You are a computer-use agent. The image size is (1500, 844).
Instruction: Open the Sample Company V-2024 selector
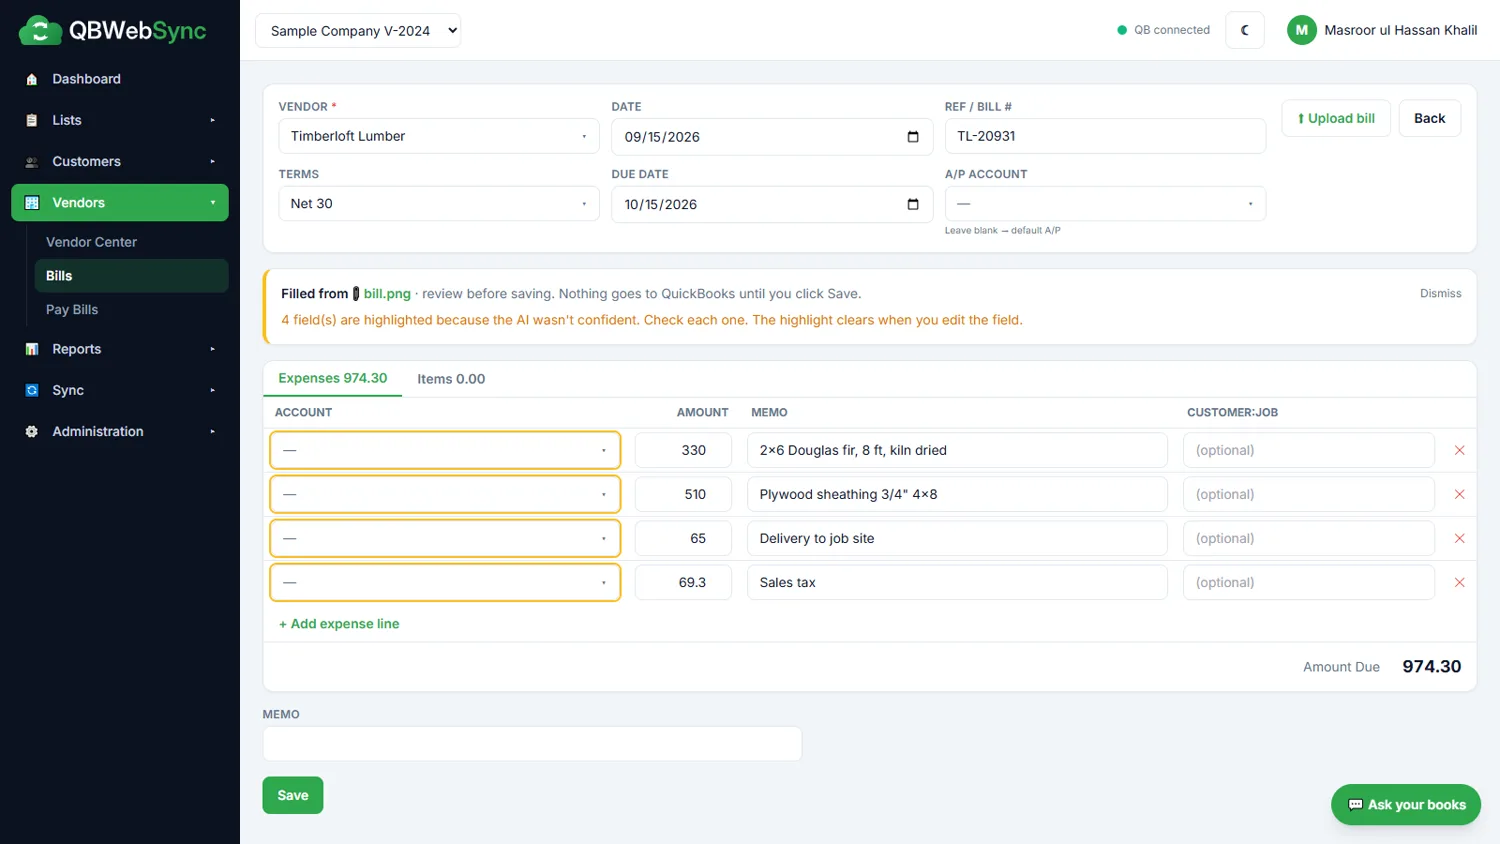click(x=358, y=31)
